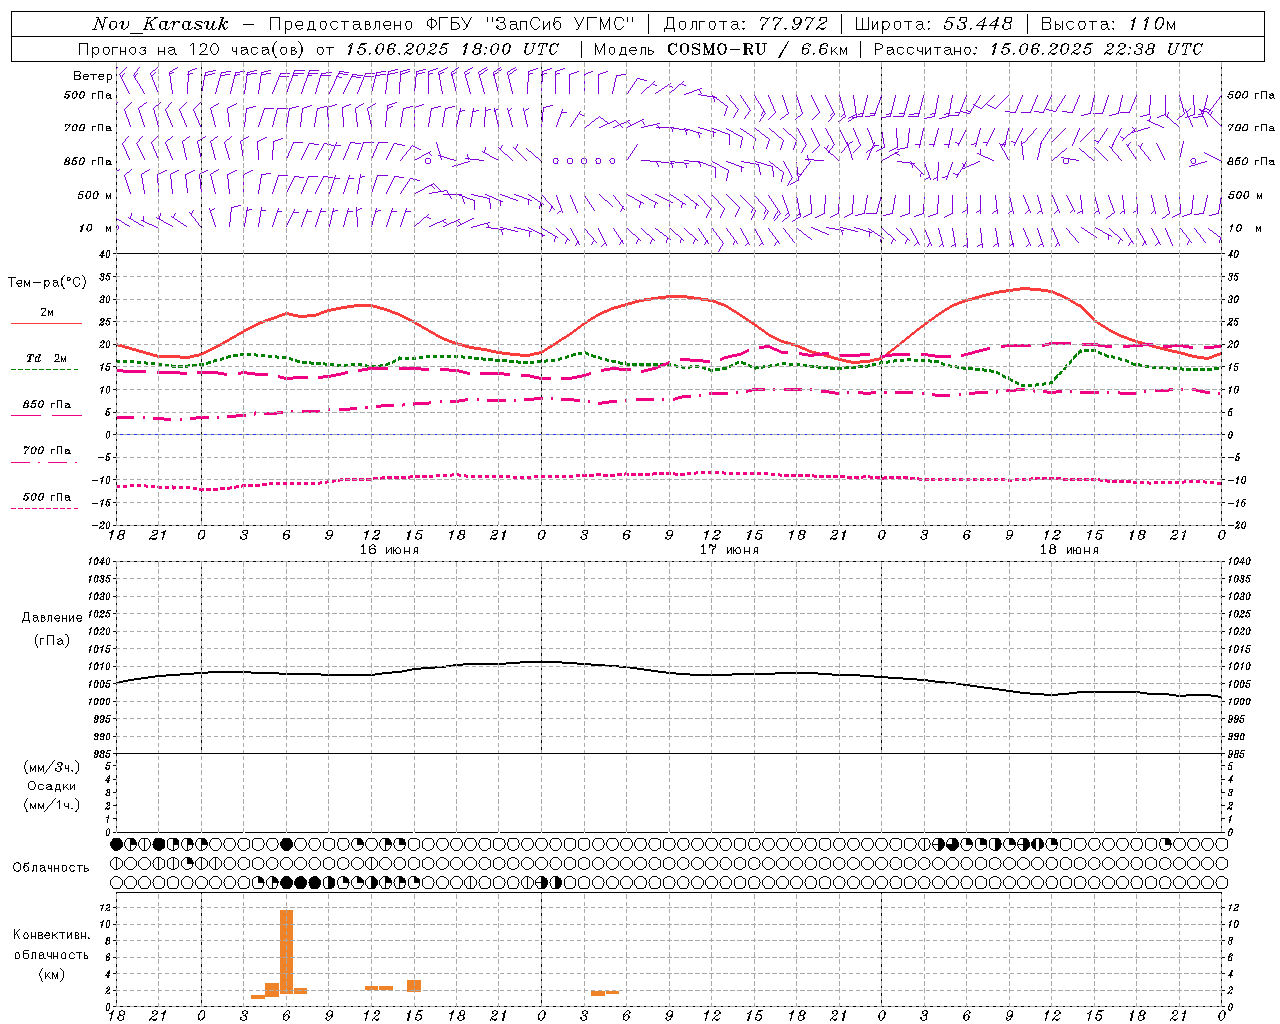1280x1024 pixels.
Task: Click the Тем-ра(°C) temperature panel label
Action: [47, 283]
